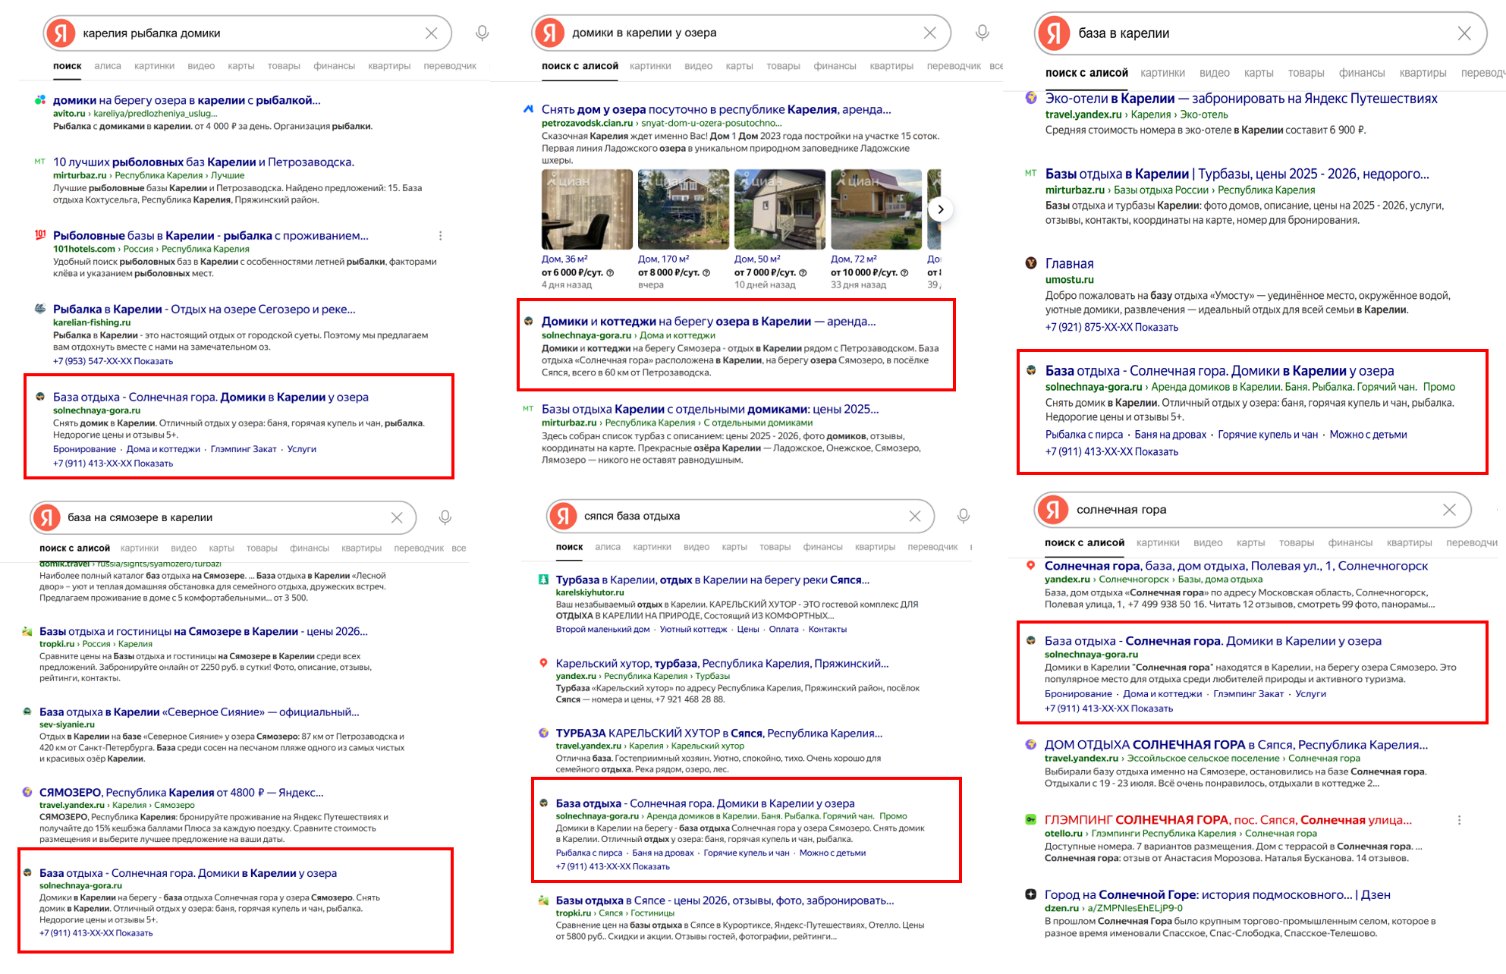Click microphone icon for "база на сямозере в карелии"
This screenshot has height=974, width=1506.
coord(445,517)
